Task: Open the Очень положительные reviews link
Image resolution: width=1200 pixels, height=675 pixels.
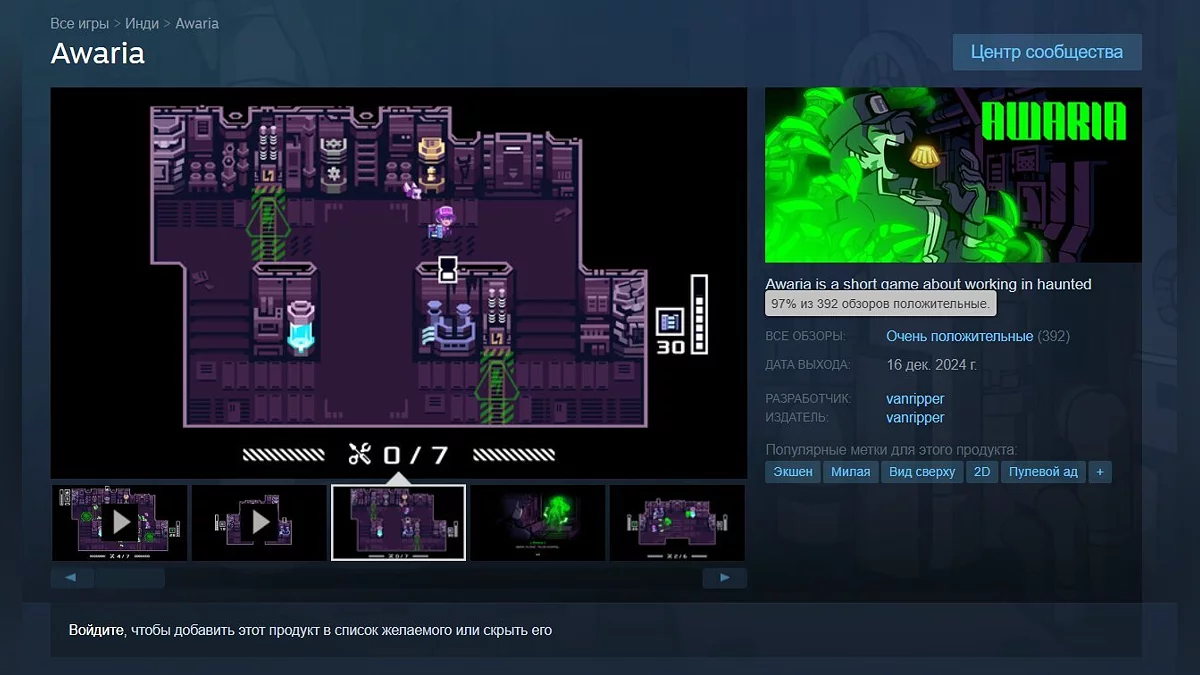Action: [x=959, y=336]
